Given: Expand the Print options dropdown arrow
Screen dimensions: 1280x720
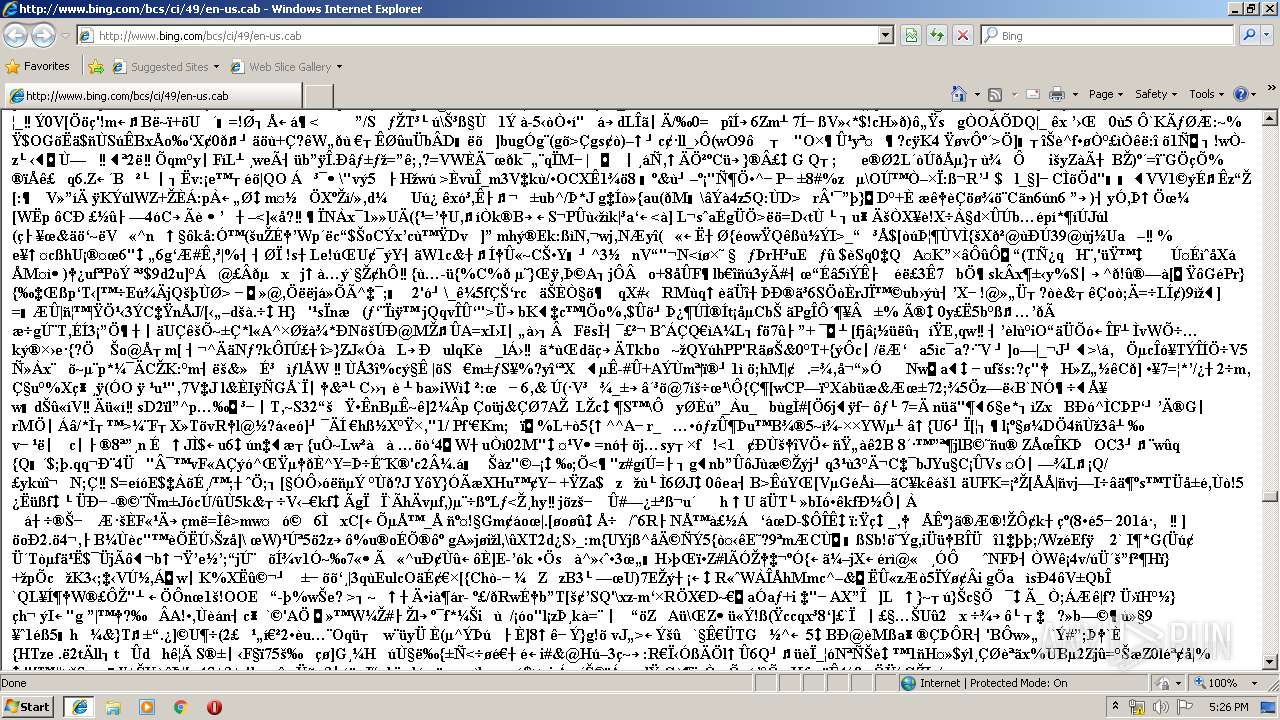Looking at the screenshot, I should [1073, 94].
